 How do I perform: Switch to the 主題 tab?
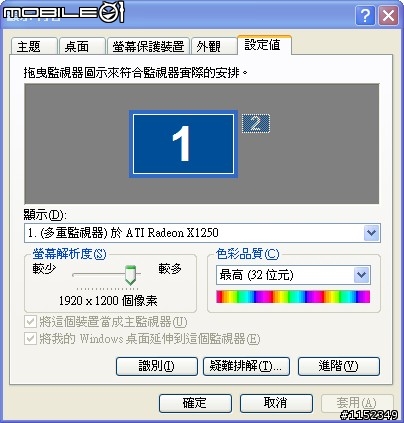(34, 46)
